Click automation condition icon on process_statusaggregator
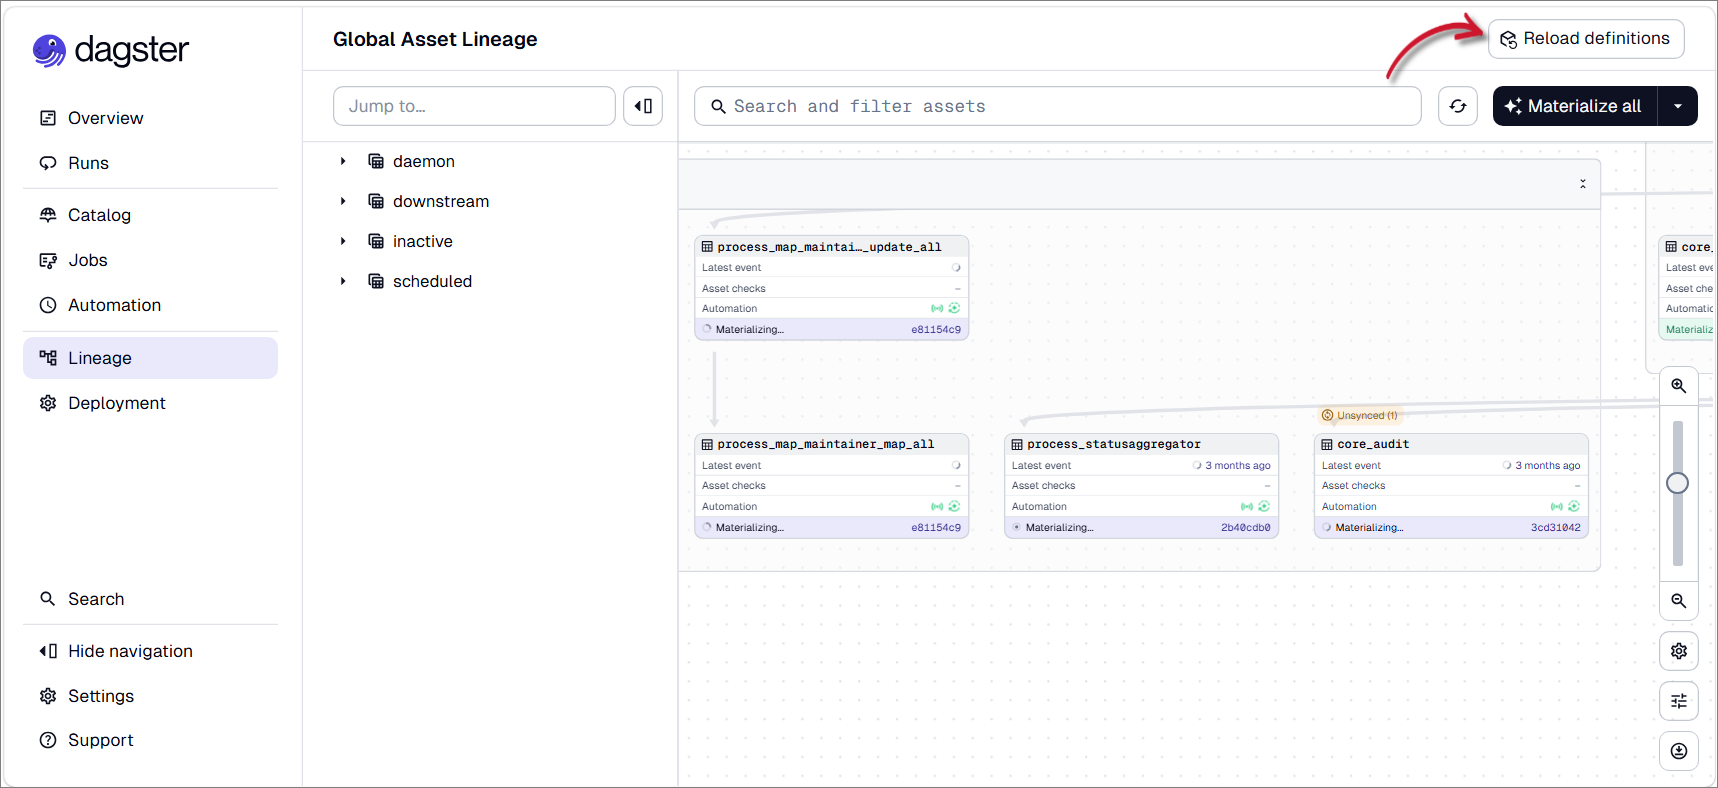1718x788 pixels. [x=1264, y=506]
